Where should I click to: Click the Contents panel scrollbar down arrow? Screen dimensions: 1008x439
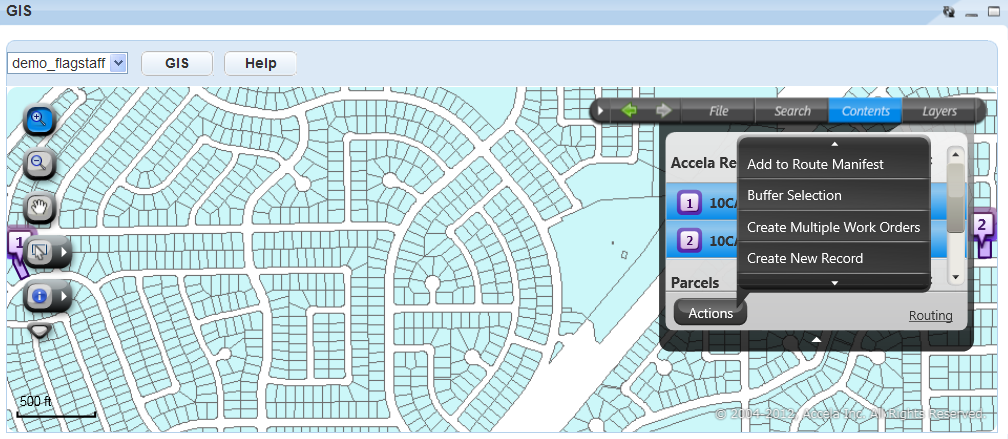click(955, 276)
